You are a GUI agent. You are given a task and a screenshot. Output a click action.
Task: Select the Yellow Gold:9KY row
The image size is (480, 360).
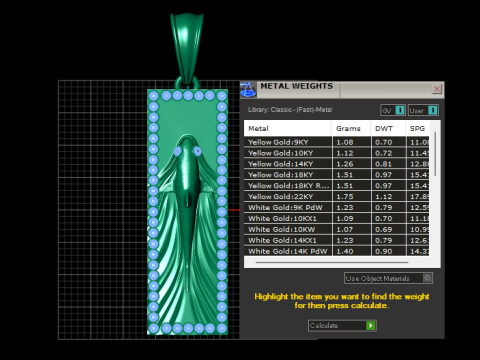(x=337, y=142)
